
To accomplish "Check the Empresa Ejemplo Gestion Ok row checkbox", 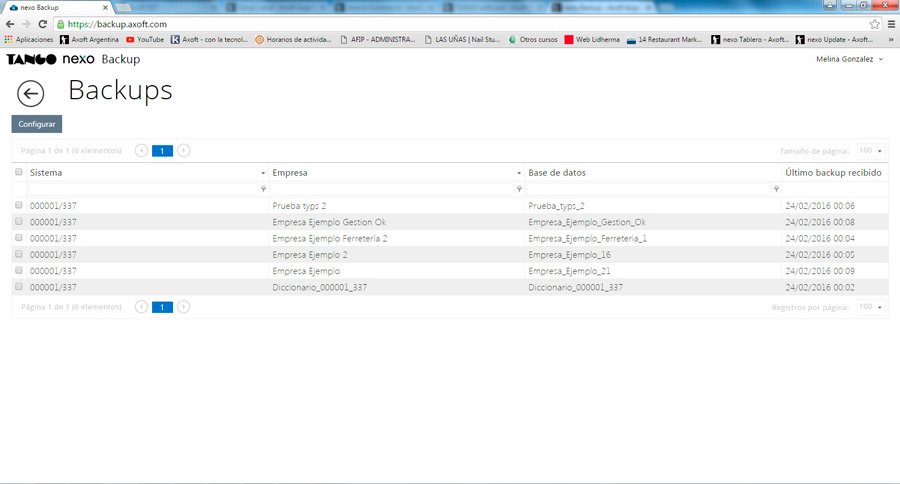I will click(19, 221).
